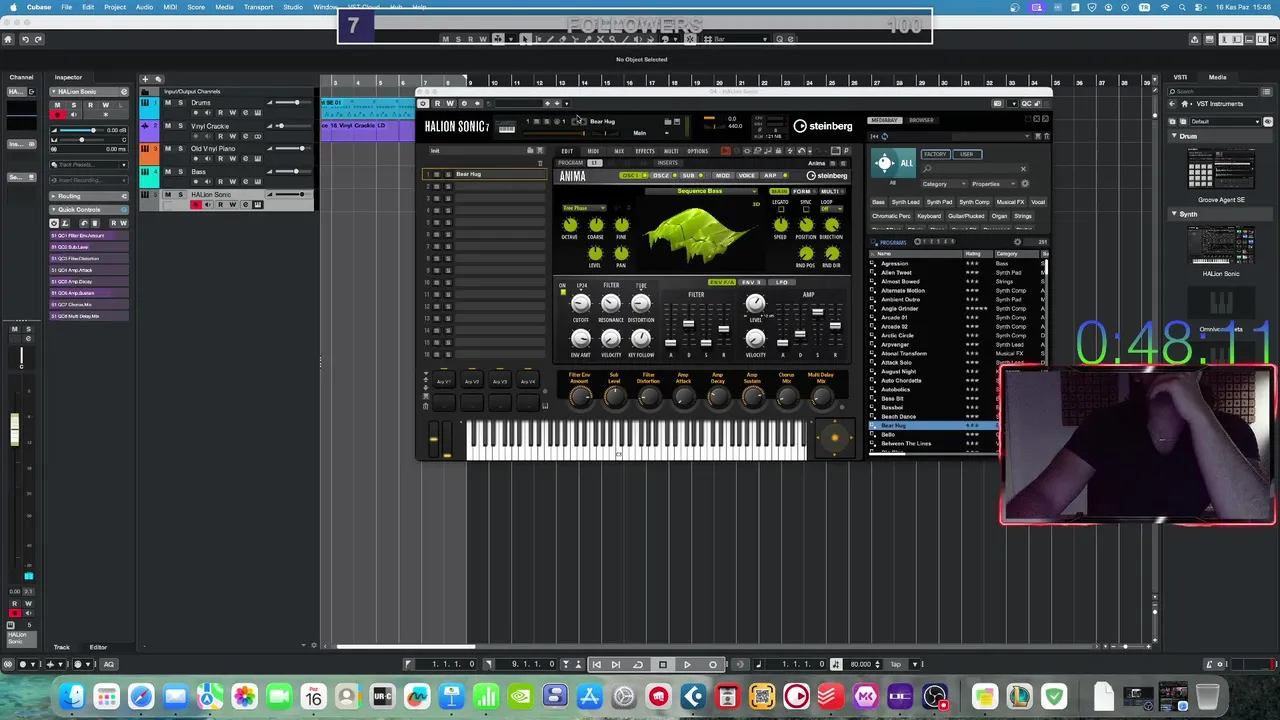Switch to HALion OPTIONS tab
This screenshot has width=1280, height=720.
tap(698, 151)
